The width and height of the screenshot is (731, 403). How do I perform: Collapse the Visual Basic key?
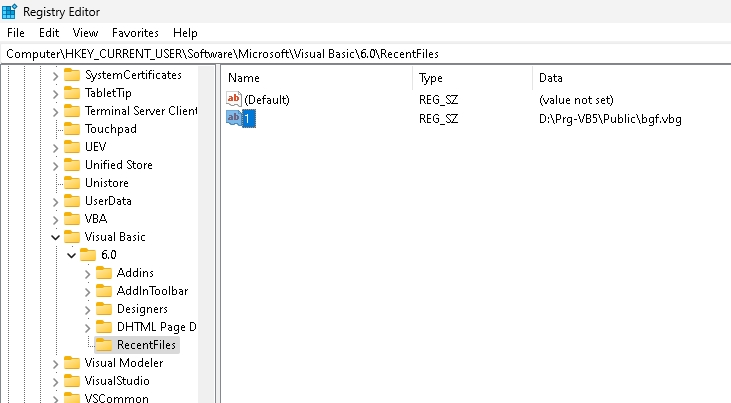(x=55, y=237)
